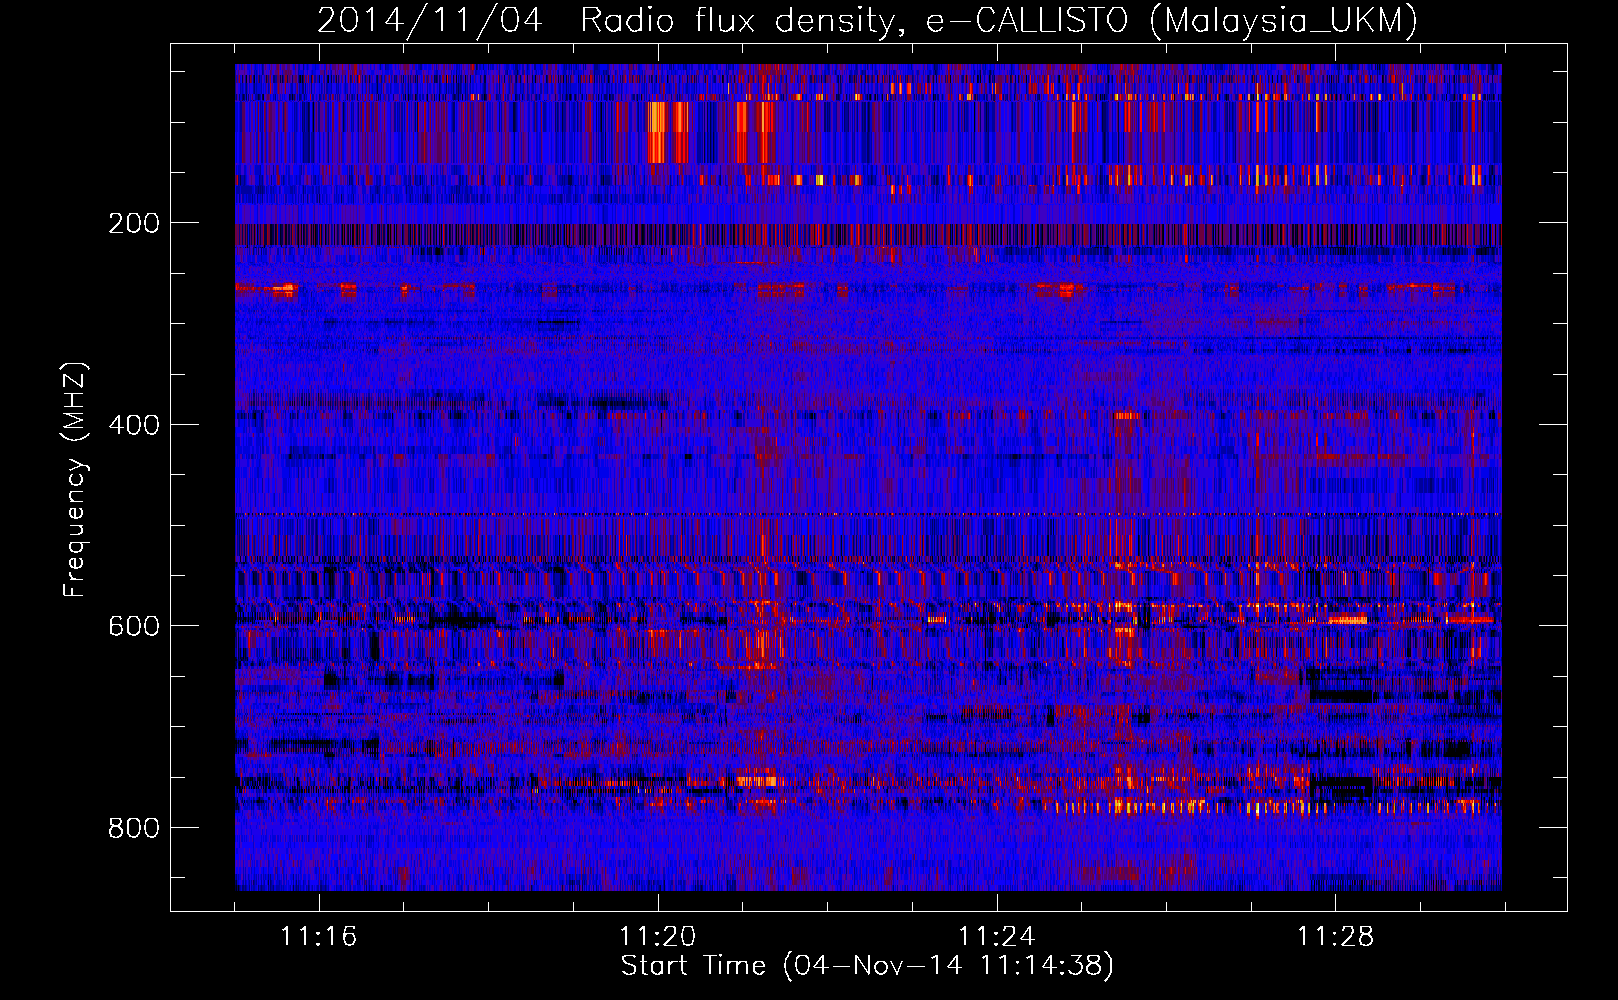Click the '600' frequency tick label
Viewport: 1618px width, 1000px height.
[x=134, y=626]
